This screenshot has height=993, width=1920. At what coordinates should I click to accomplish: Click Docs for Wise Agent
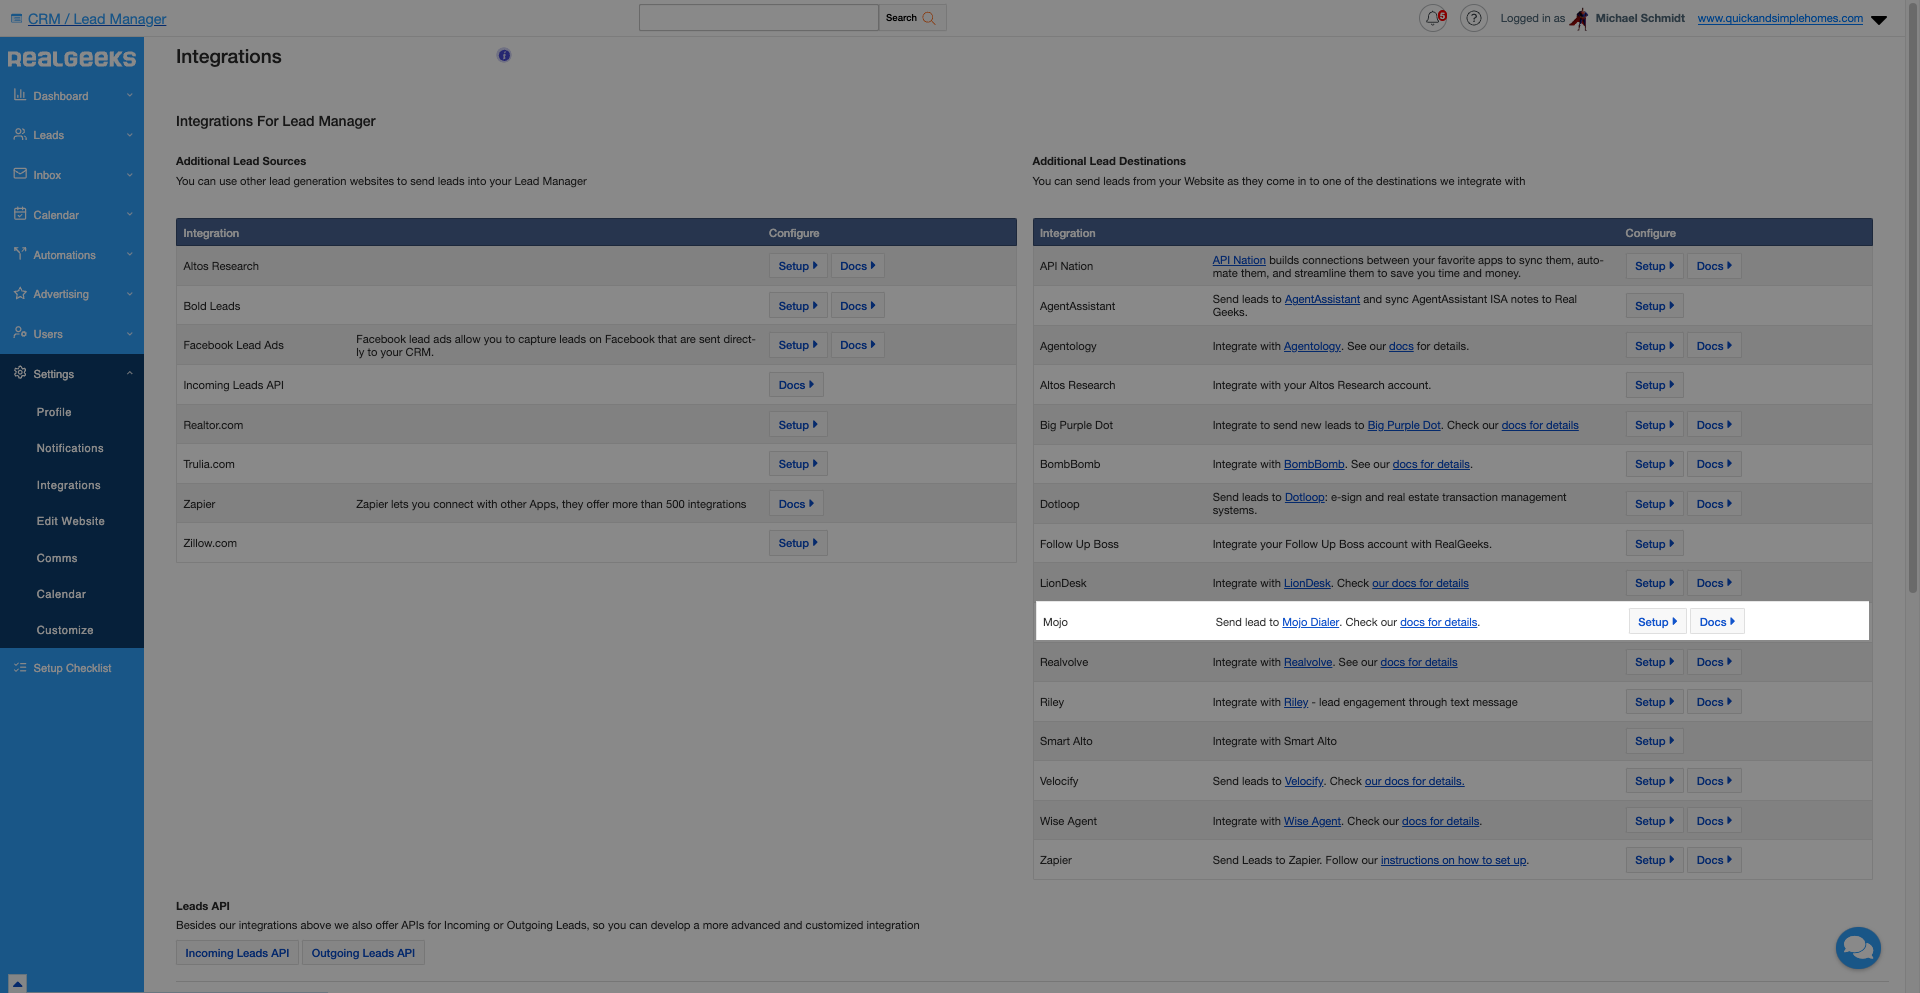click(x=1714, y=821)
